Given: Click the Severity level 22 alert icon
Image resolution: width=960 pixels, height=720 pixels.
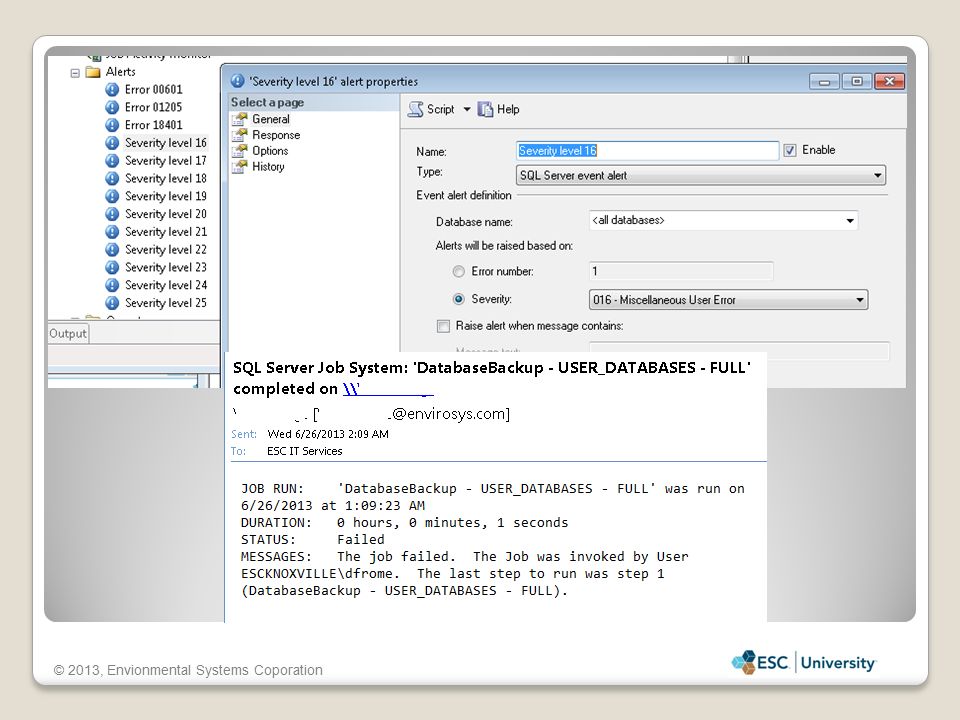Looking at the screenshot, I should tap(112, 249).
